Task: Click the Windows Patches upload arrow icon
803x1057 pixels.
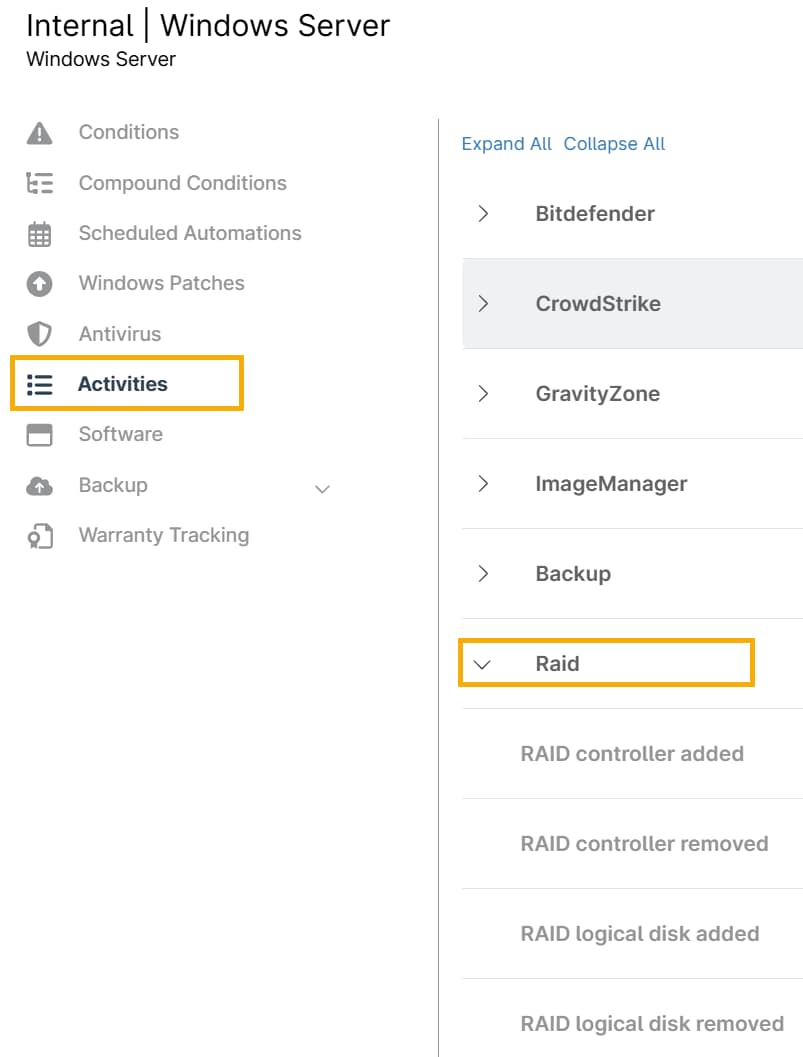Action: tap(39, 284)
